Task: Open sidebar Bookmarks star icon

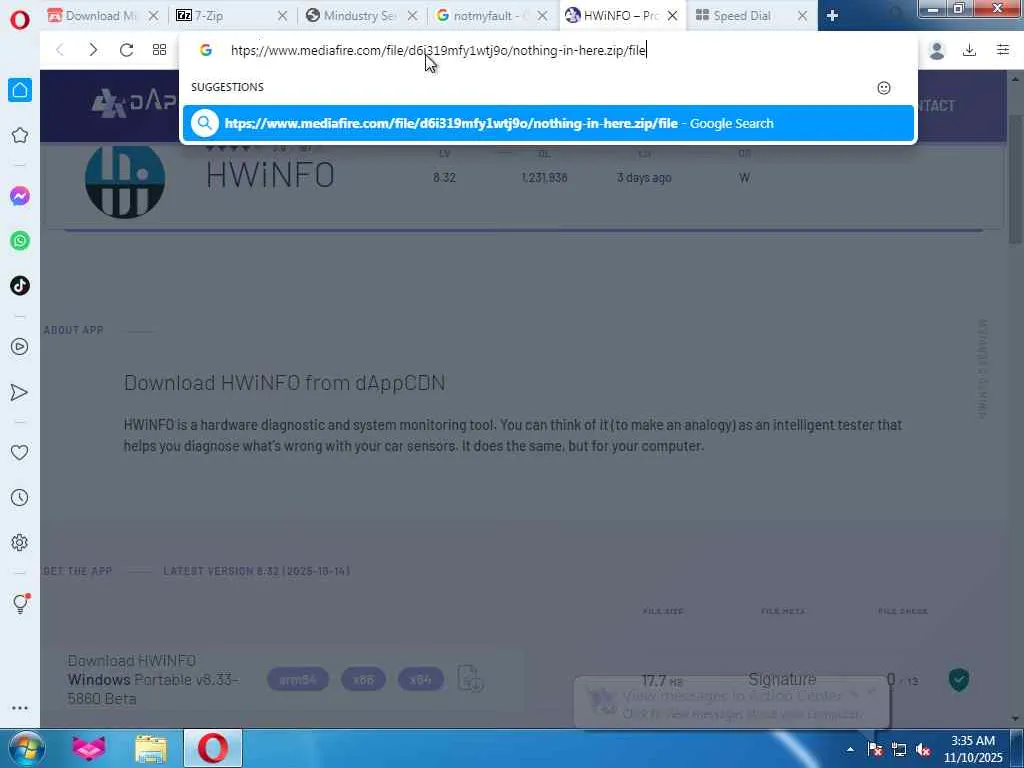Action: (20, 135)
